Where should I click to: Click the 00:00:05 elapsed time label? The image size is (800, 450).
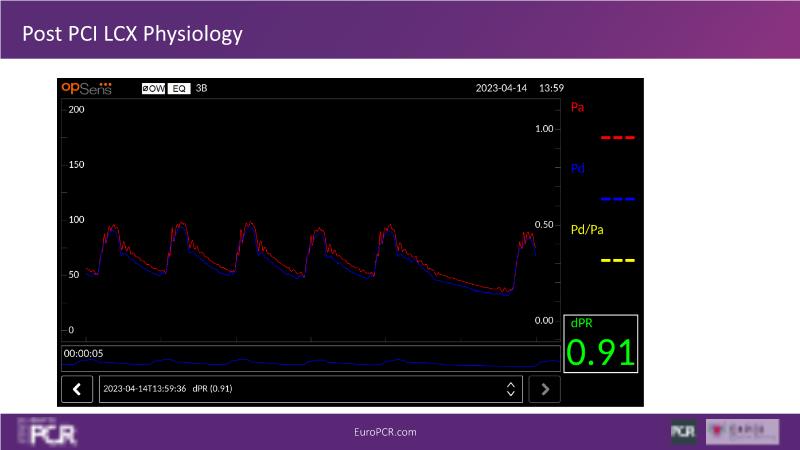(x=82, y=353)
